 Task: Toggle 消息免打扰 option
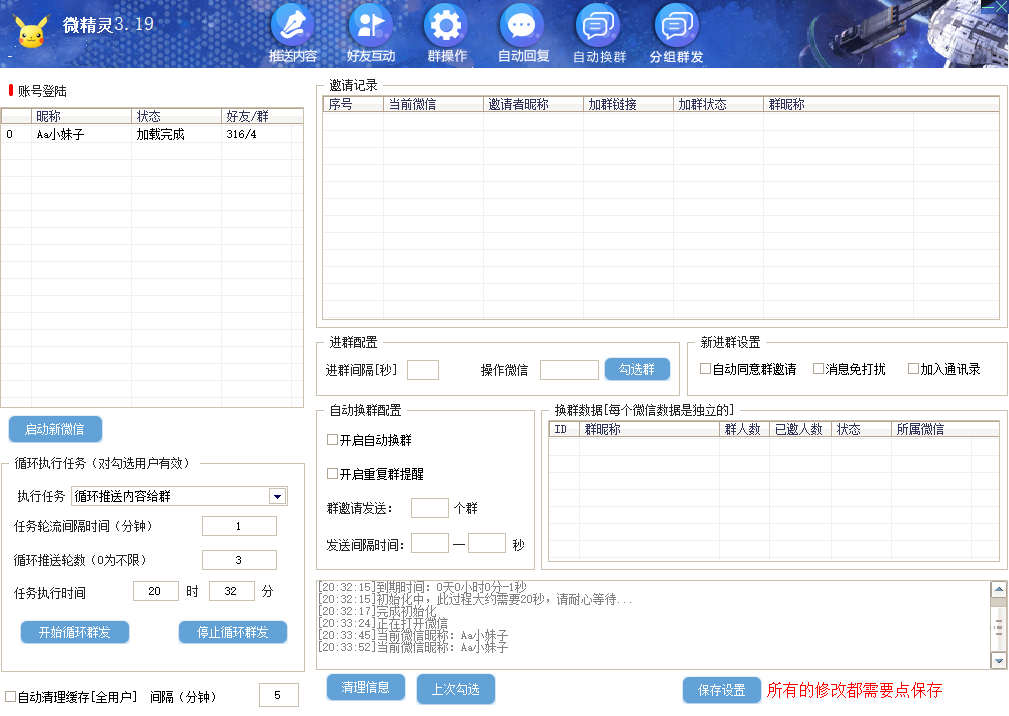click(x=817, y=367)
